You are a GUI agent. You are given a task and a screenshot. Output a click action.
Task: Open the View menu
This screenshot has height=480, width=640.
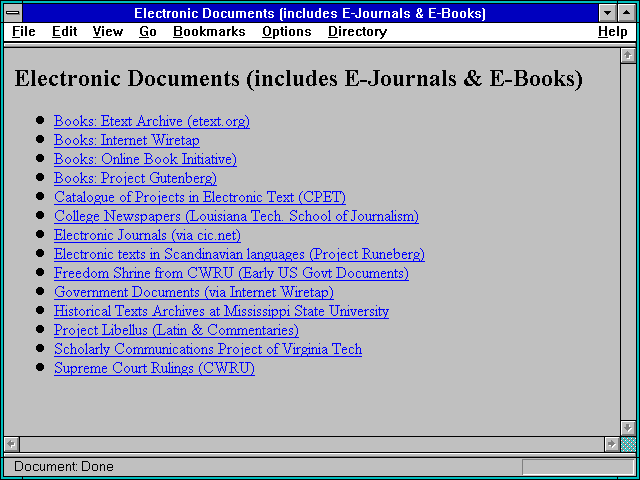tap(108, 32)
